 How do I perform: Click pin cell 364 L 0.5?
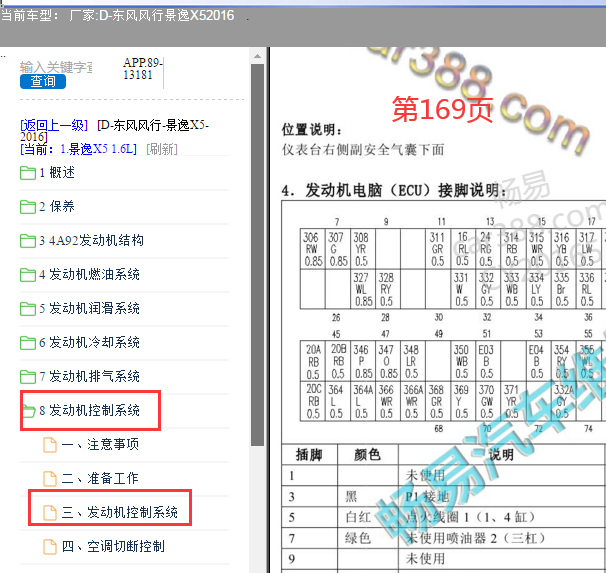(x=338, y=401)
